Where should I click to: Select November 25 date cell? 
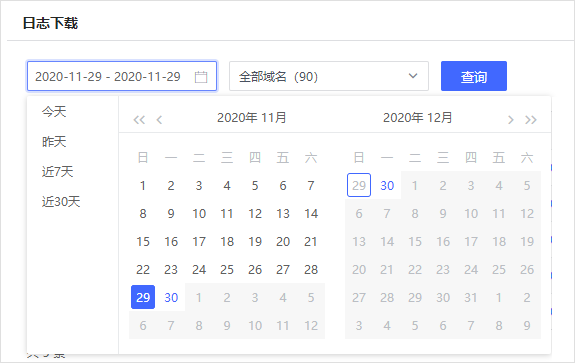pyautogui.click(x=227, y=270)
